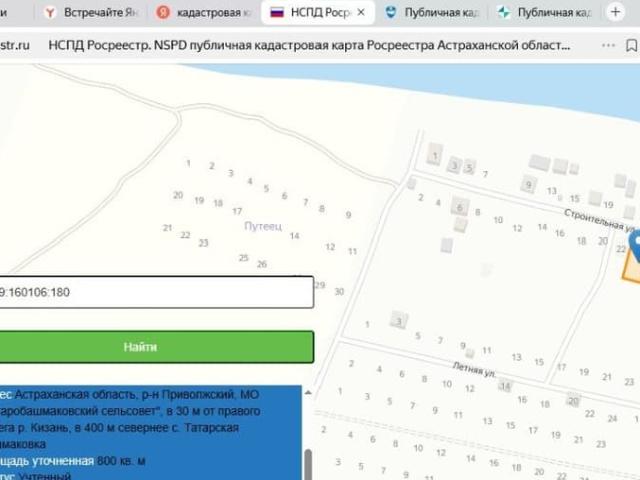Viewport: 640px width, 480px height.
Task: Switch to the Встречайте Яндекс tab
Action: tap(91, 13)
